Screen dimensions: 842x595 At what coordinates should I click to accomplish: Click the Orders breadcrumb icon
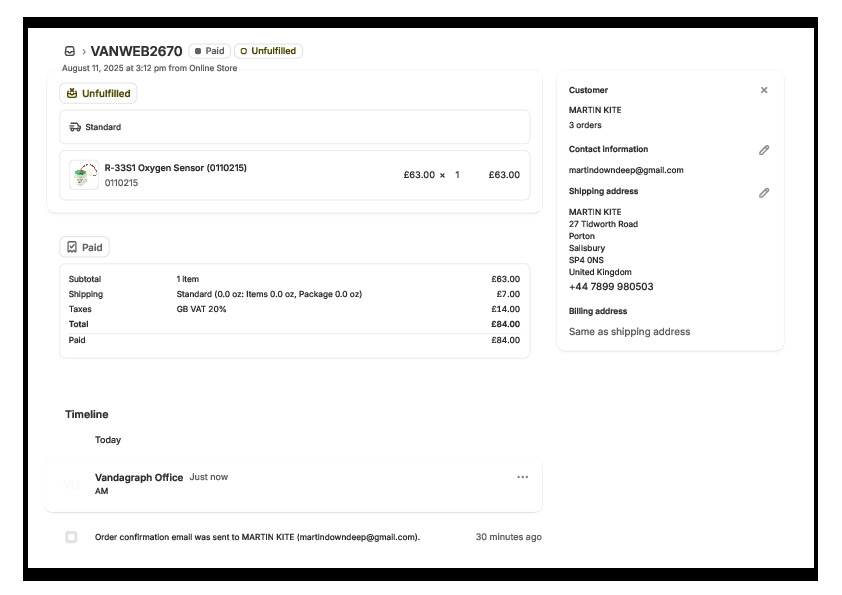[x=69, y=51]
